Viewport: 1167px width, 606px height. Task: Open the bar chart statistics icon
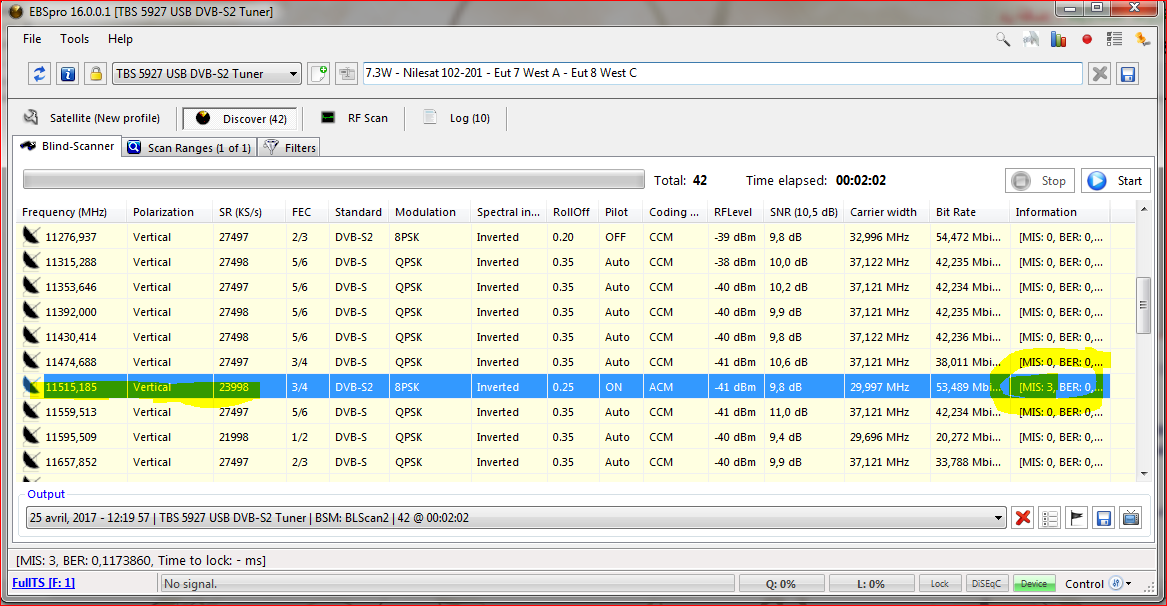pos(1059,39)
